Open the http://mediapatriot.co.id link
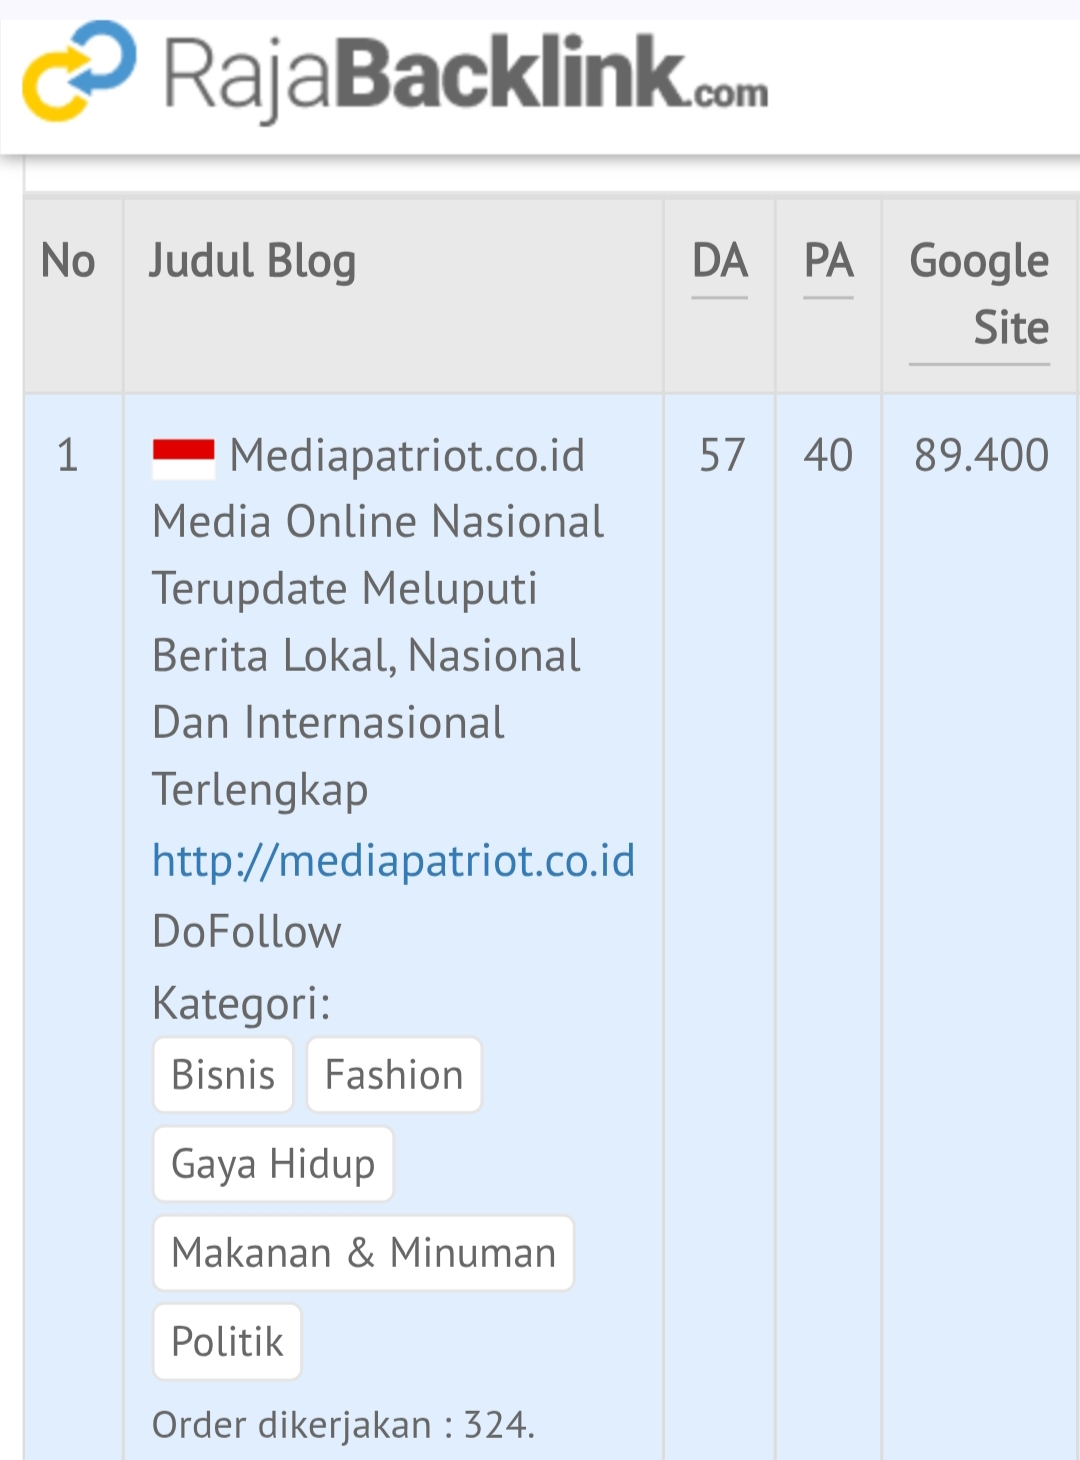Screen dimensions: 1080x1460 pos(393,861)
